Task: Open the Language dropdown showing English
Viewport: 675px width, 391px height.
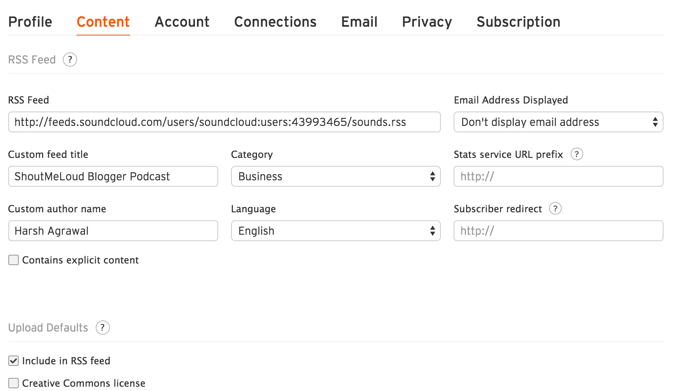Action: pyautogui.click(x=335, y=231)
